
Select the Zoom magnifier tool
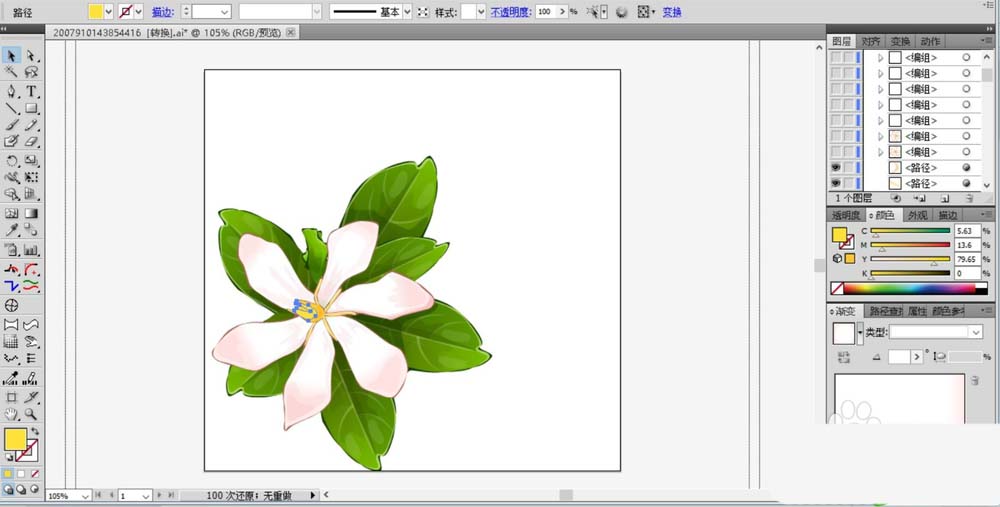click(x=31, y=414)
